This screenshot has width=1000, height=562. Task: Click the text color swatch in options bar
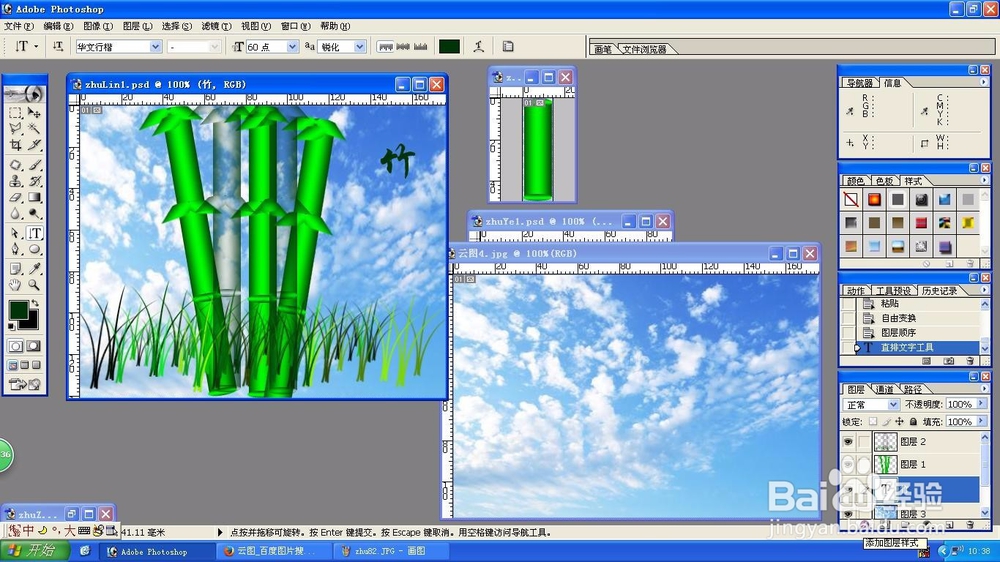click(x=450, y=47)
